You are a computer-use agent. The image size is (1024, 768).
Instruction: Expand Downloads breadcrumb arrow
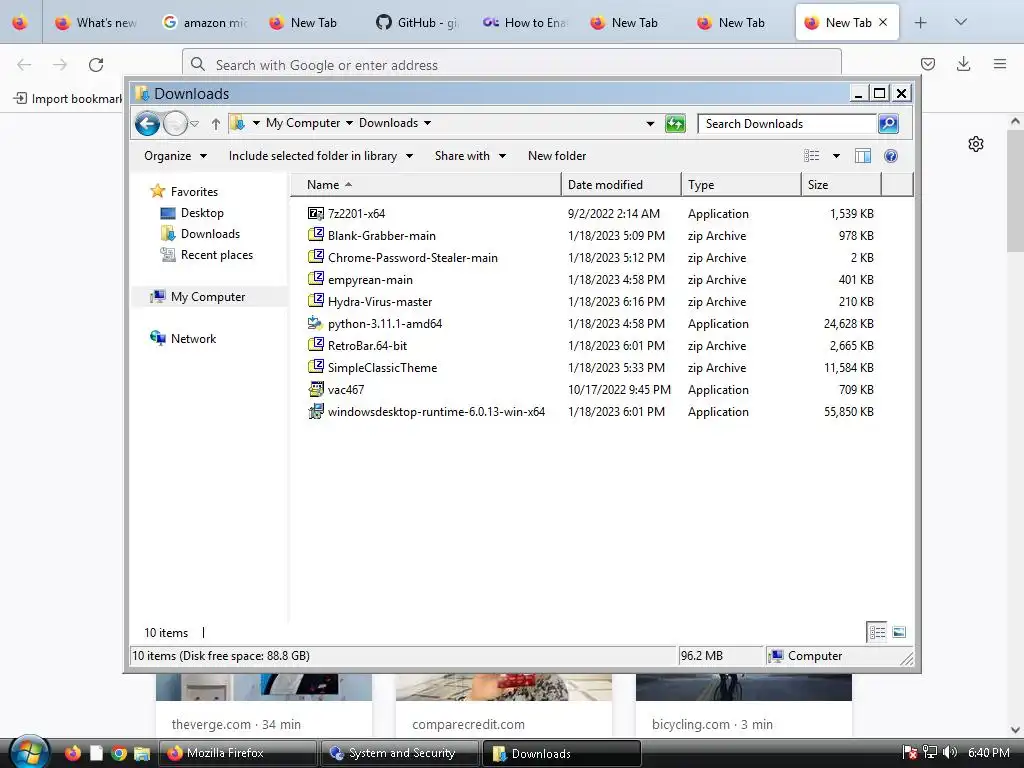click(x=427, y=123)
